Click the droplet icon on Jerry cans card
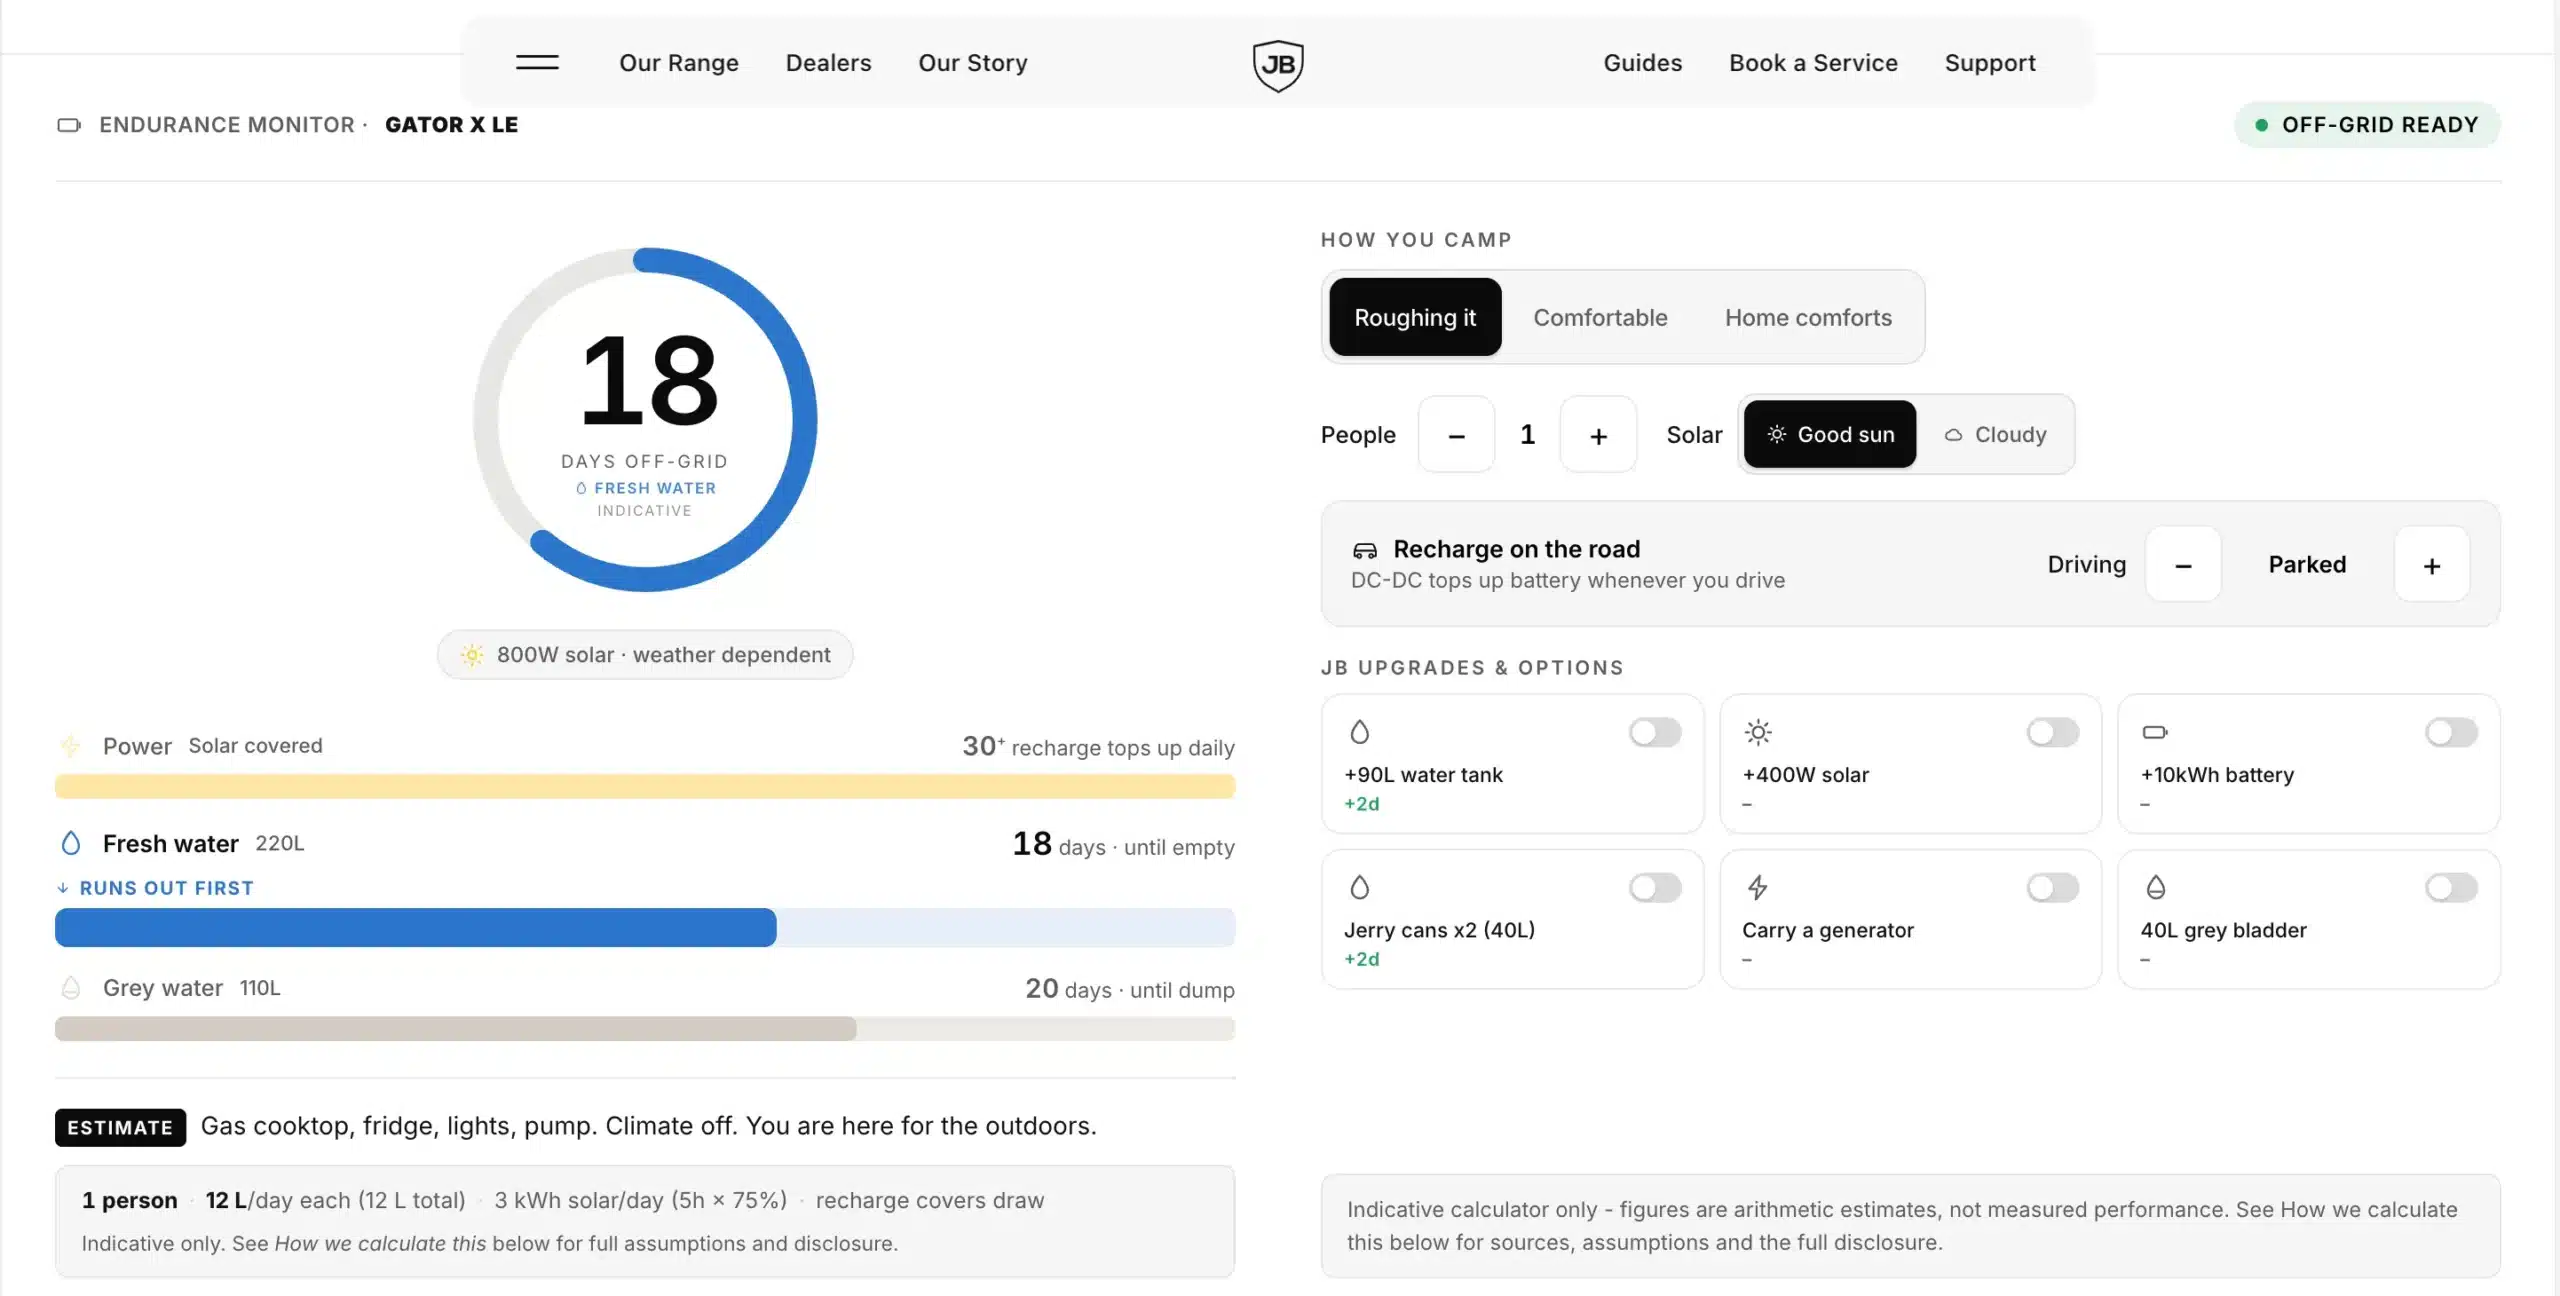Screen dimensions: 2560x1296 click(1359, 887)
